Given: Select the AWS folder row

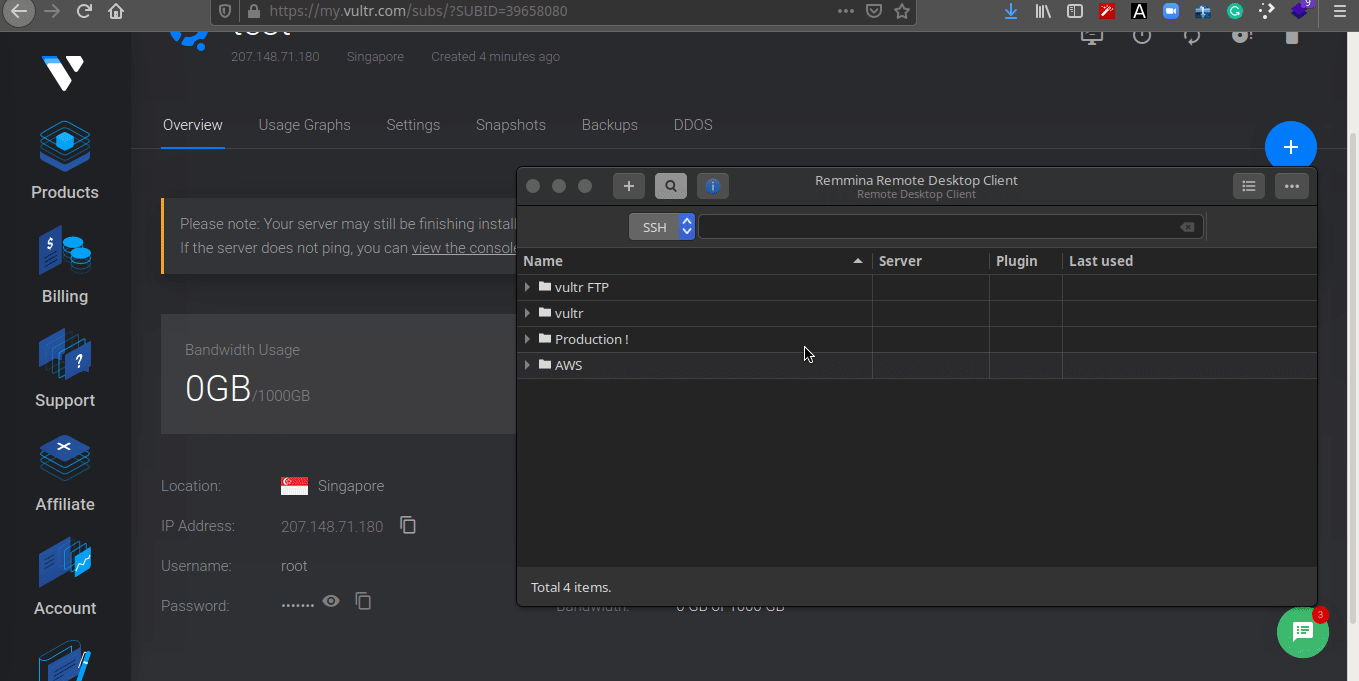Looking at the screenshot, I should (917, 365).
